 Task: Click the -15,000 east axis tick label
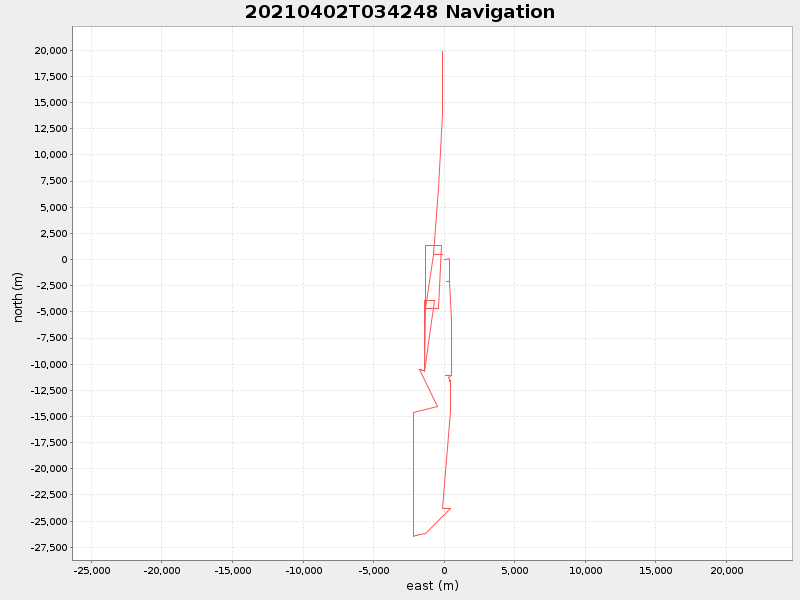click(x=233, y=571)
